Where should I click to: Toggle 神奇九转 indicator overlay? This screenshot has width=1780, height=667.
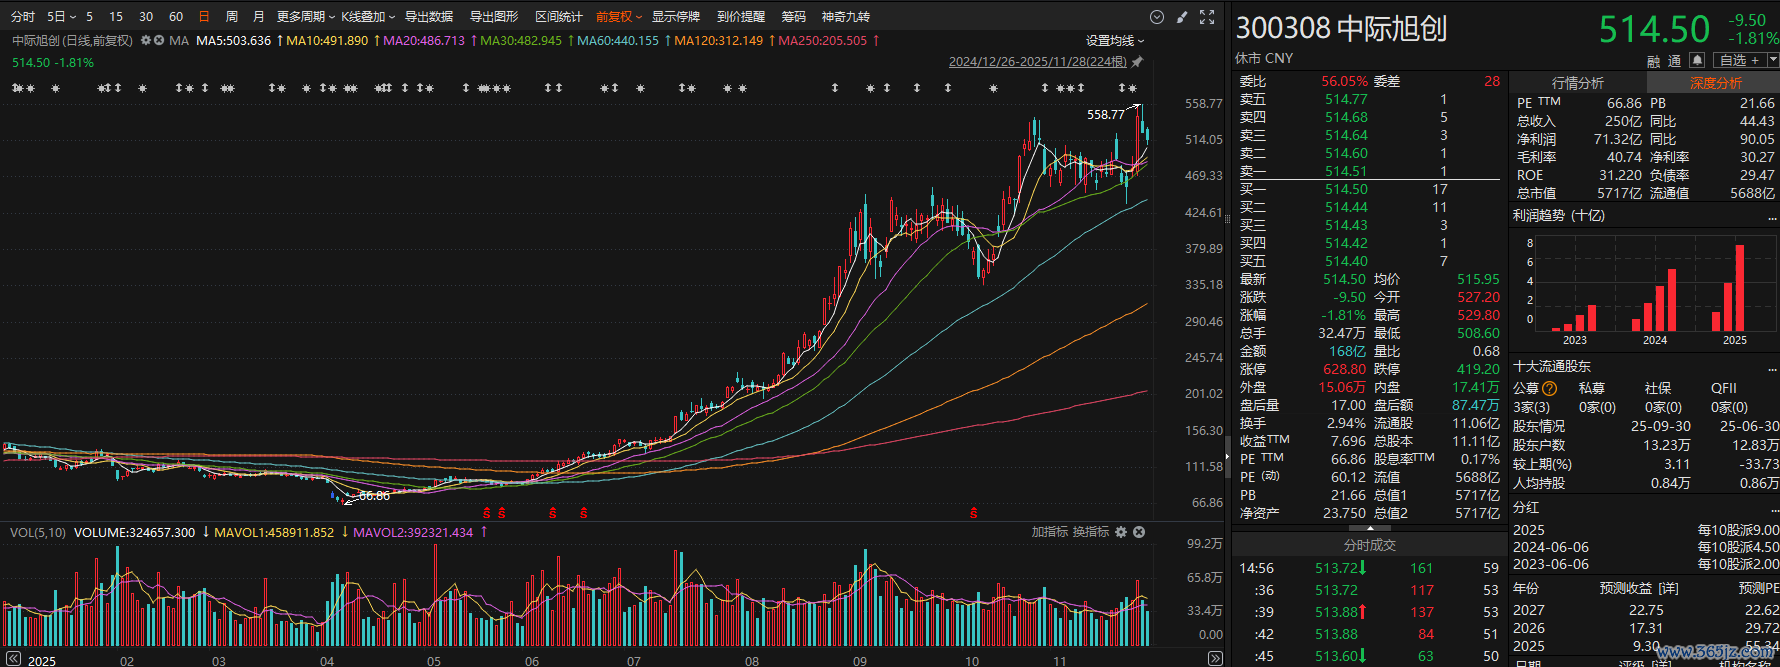[845, 17]
